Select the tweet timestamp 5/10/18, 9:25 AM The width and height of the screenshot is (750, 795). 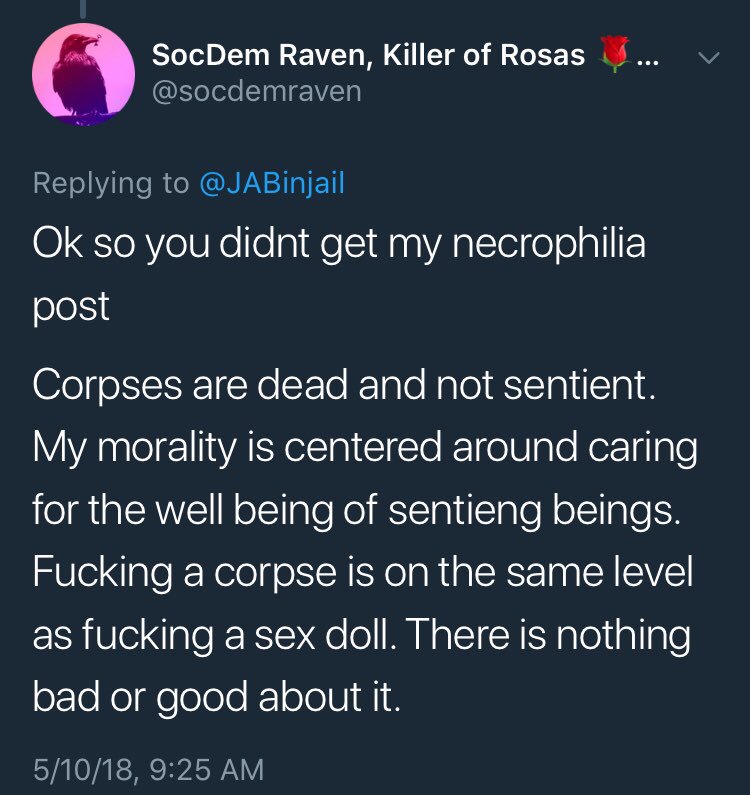(x=148, y=769)
